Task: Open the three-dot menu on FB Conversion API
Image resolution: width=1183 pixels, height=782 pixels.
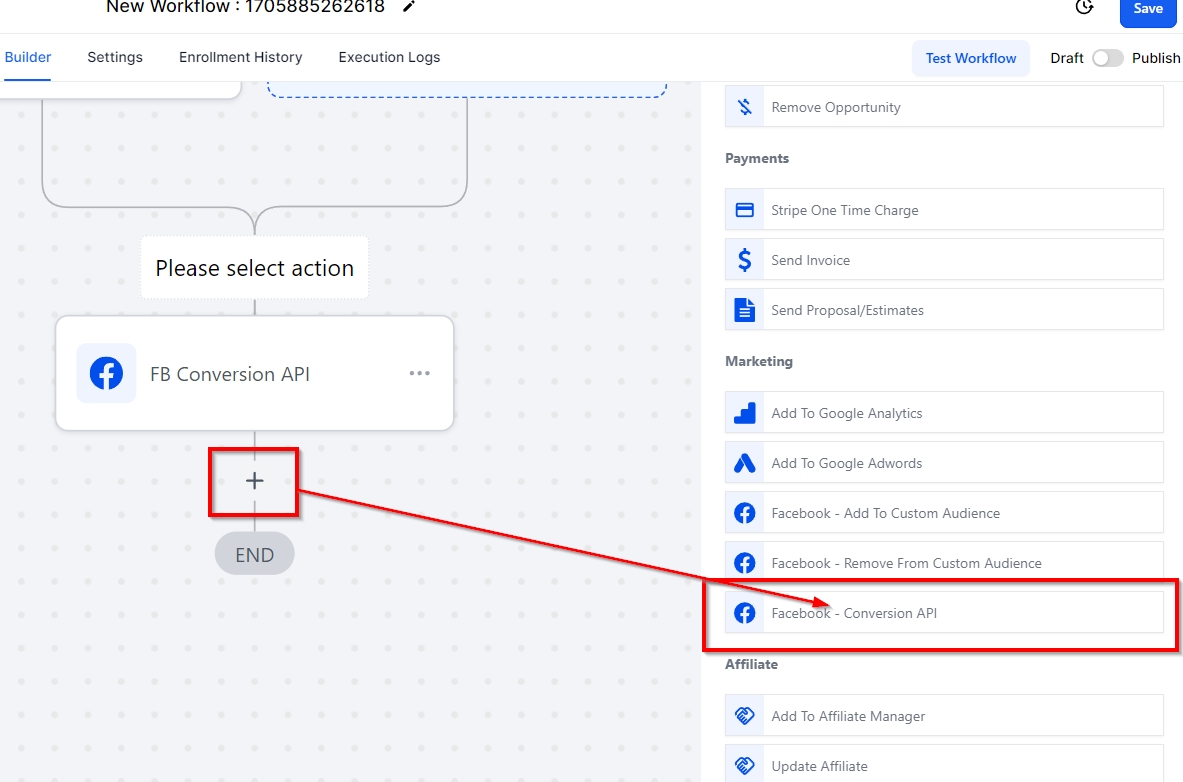Action: pos(420,374)
